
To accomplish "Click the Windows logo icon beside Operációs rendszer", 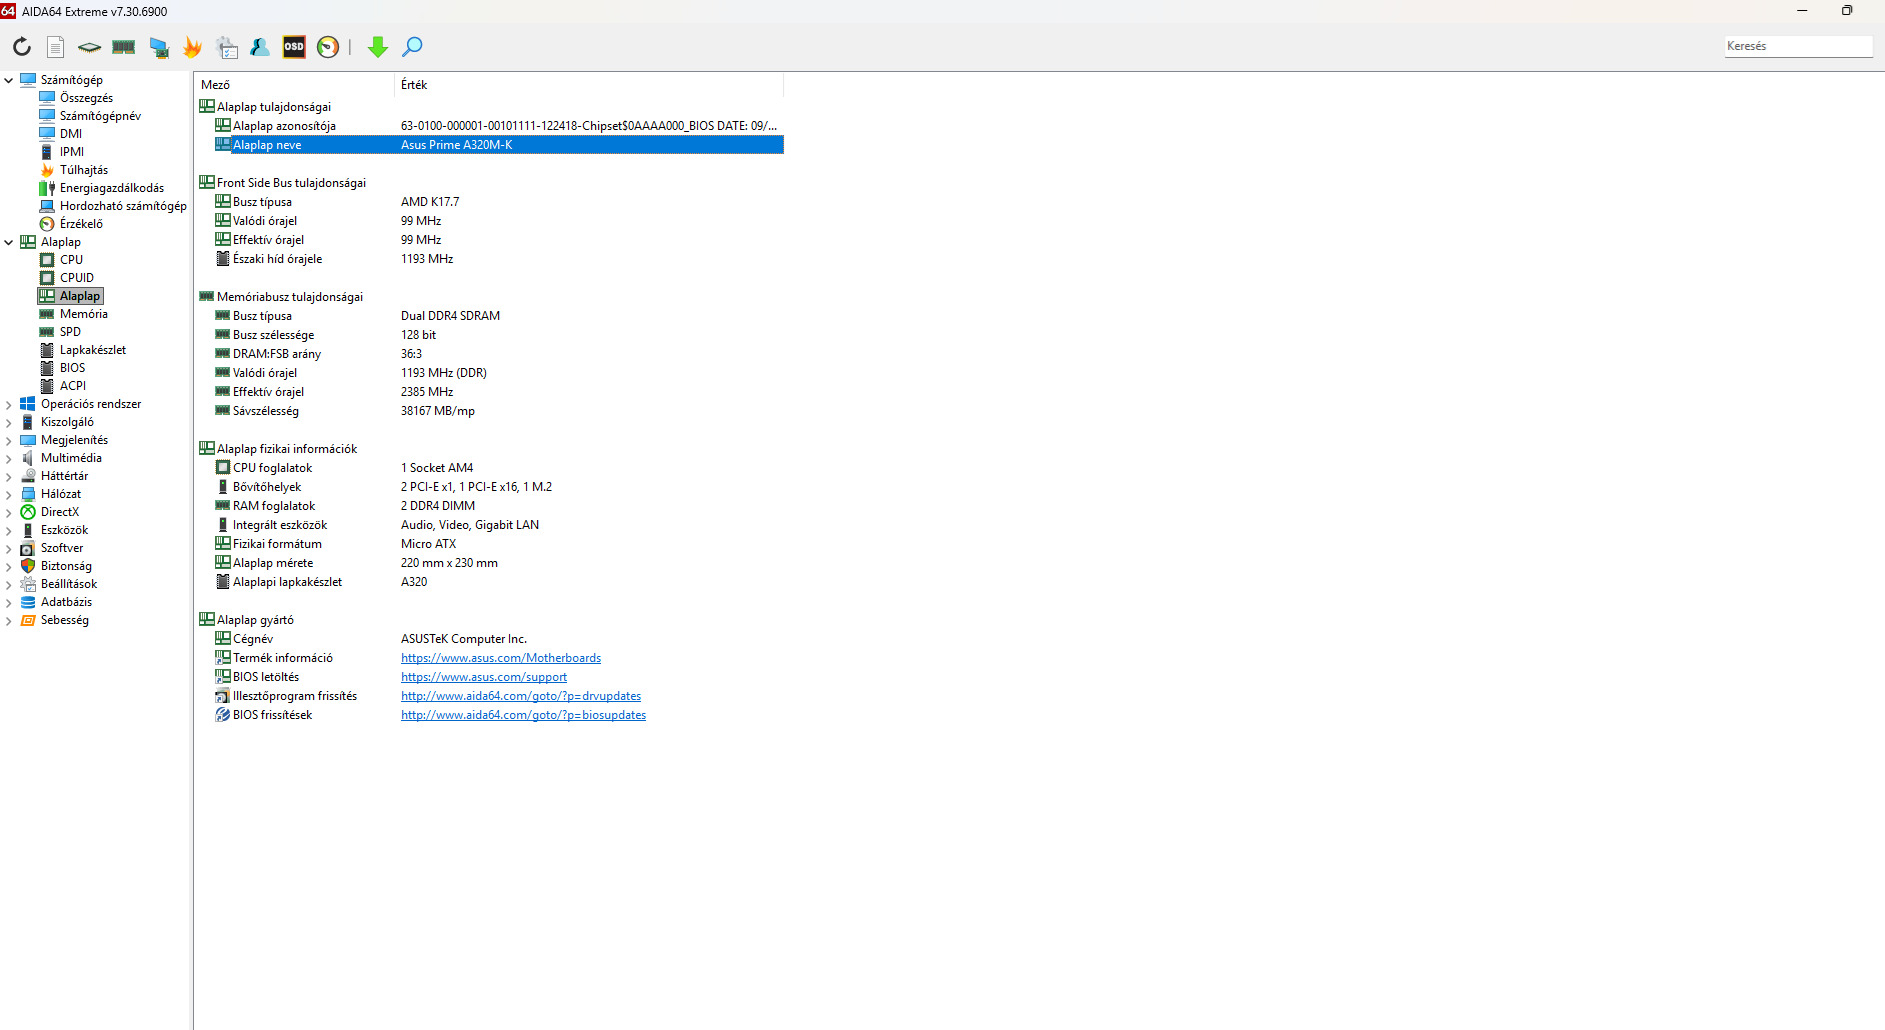I will 28,404.
